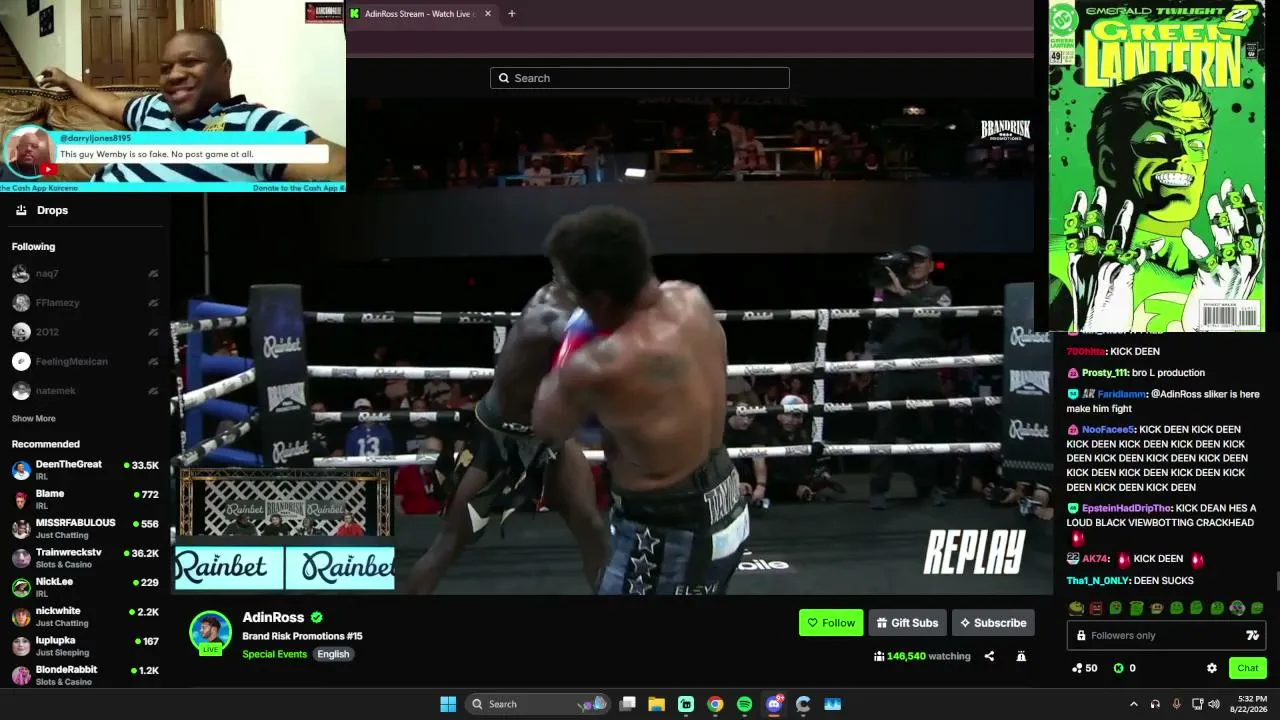Click the Followers only chat input
This screenshot has width=1280, height=720.
click(x=1166, y=635)
